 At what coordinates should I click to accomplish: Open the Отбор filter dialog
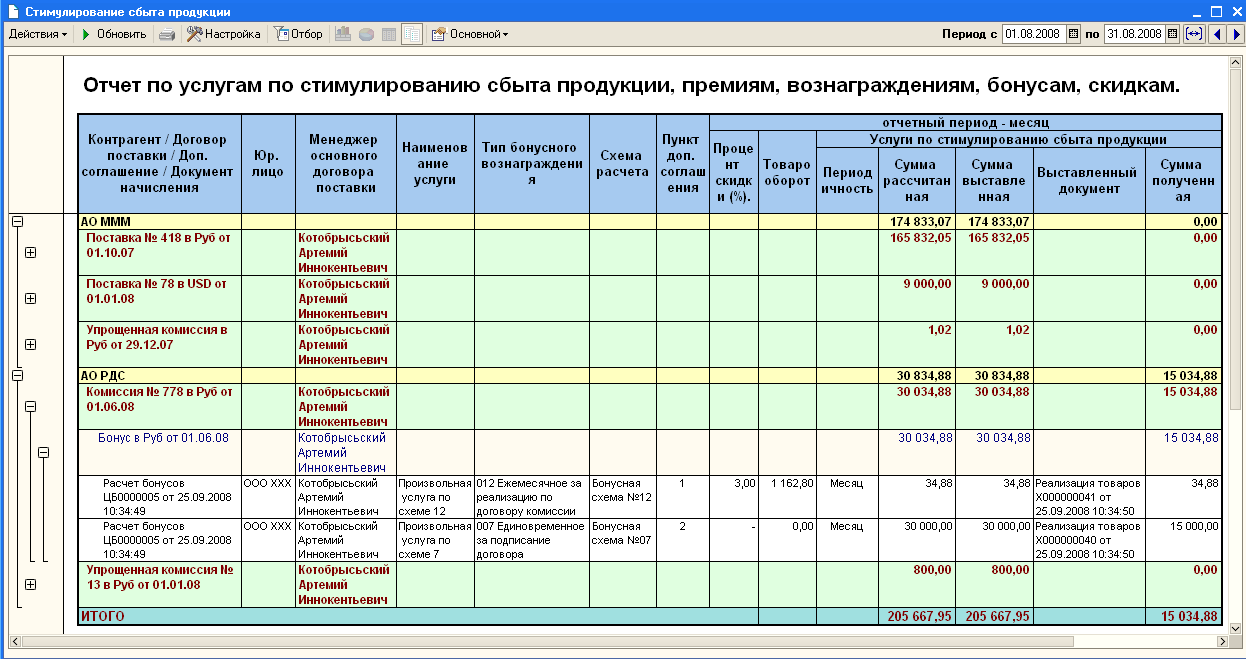[298, 34]
